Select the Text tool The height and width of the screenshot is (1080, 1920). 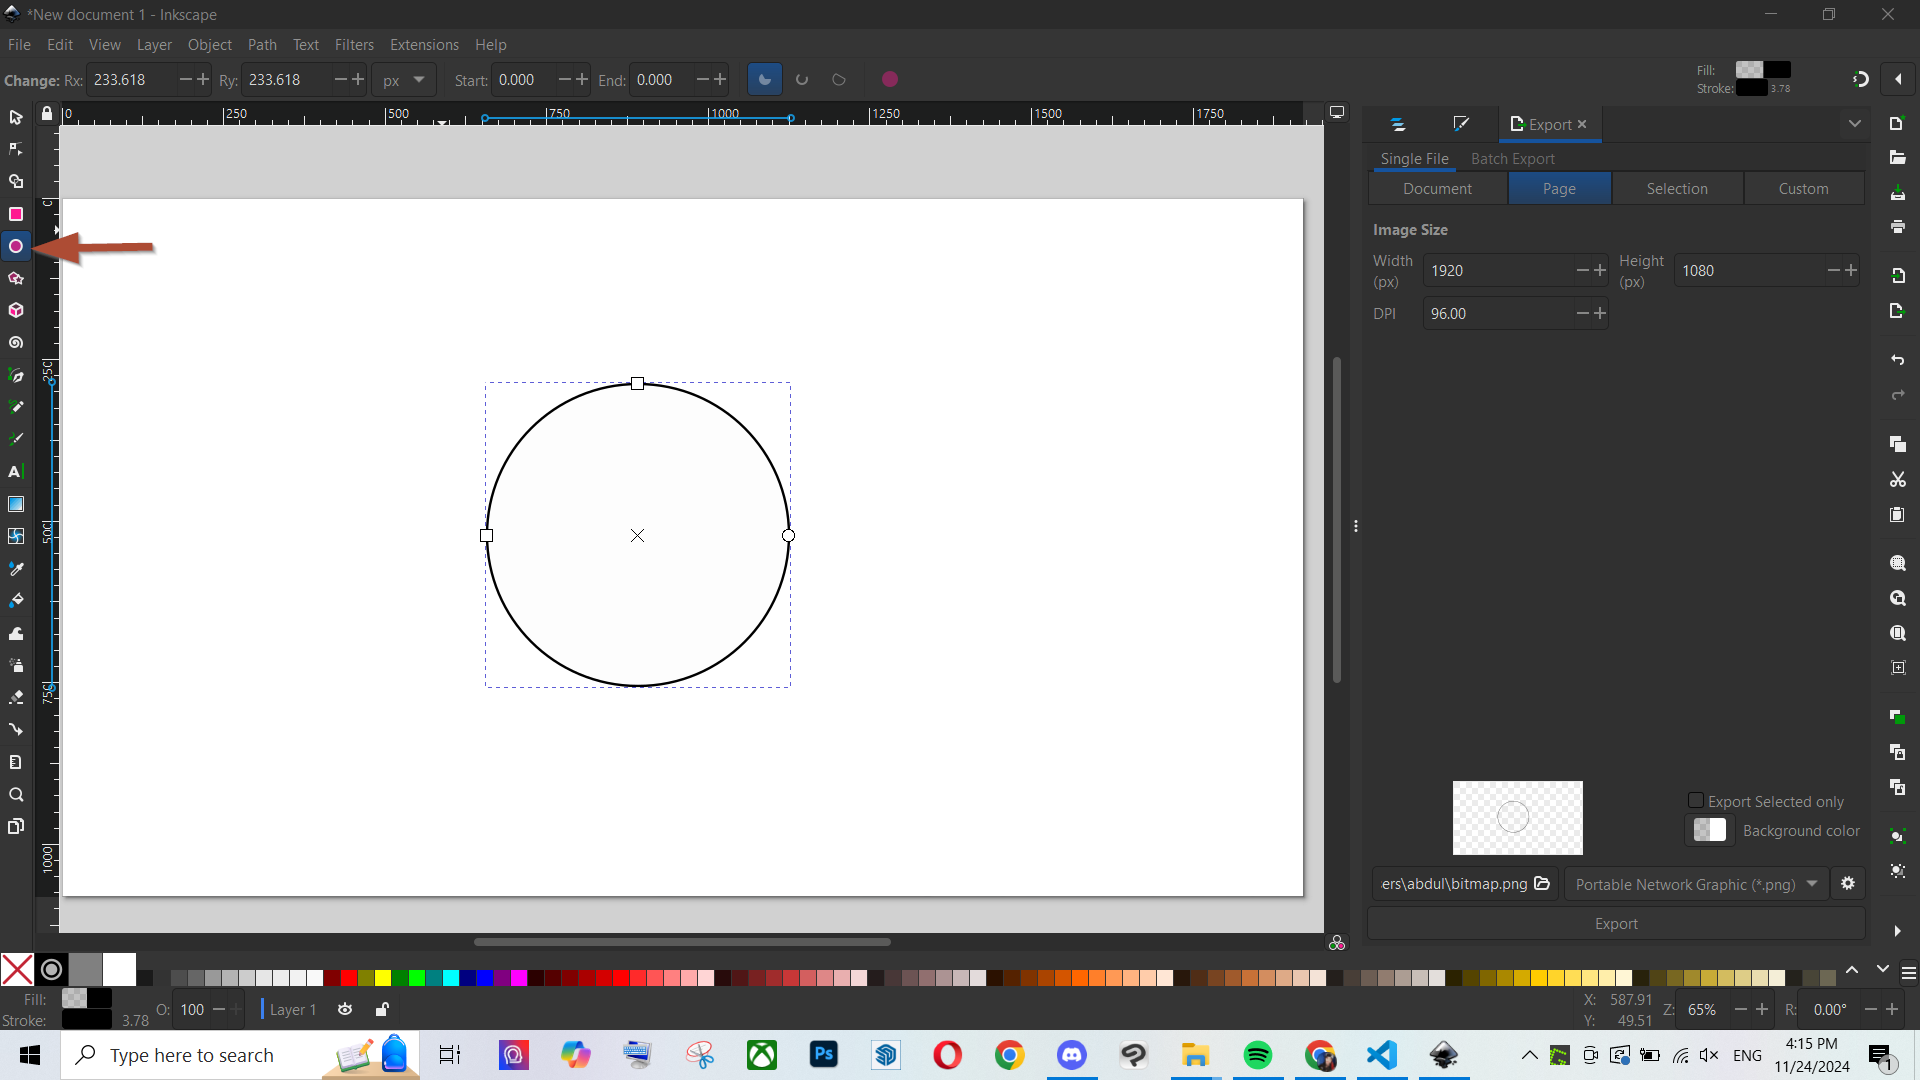16,472
